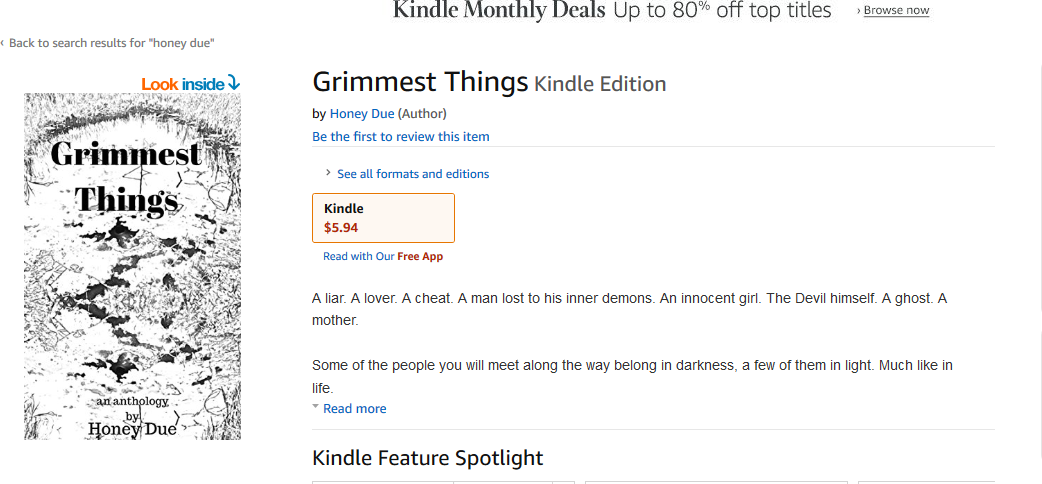Open Browse now for Kindle deals
The height and width of the screenshot is (484, 1042).
896,10
